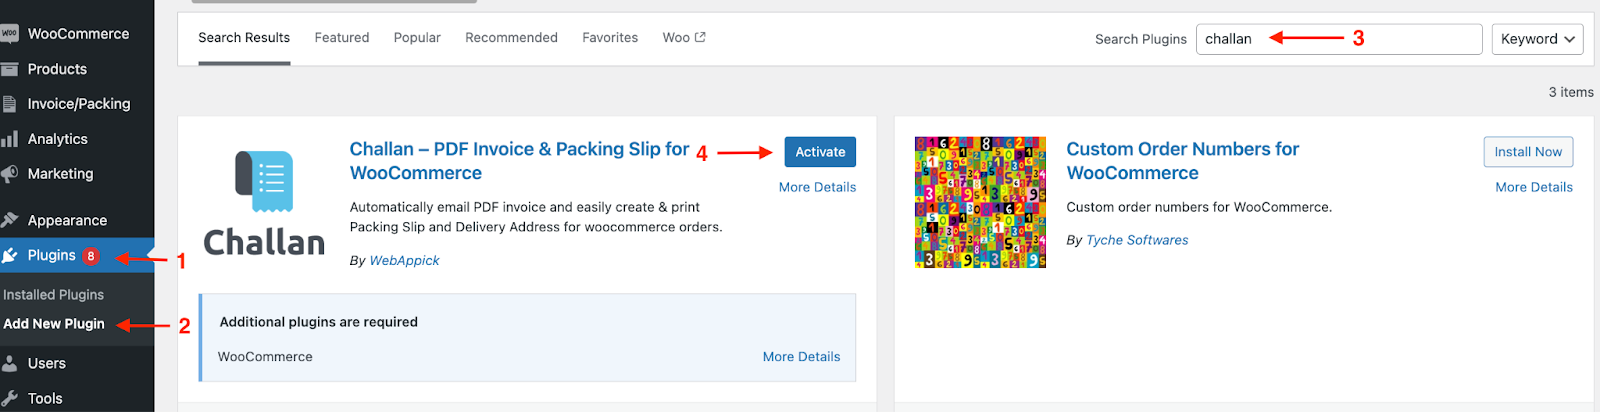Switch to the Popular tab
1600x412 pixels.
(x=417, y=38)
